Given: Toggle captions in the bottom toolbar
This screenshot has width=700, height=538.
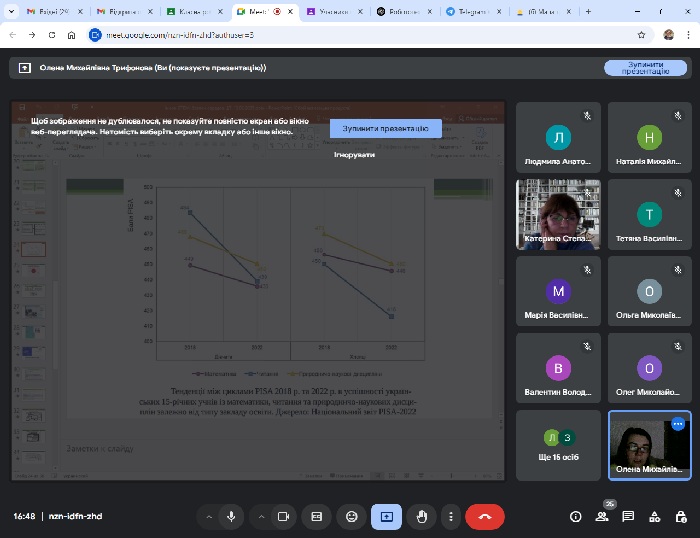Looking at the screenshot, I should [317, 516].
